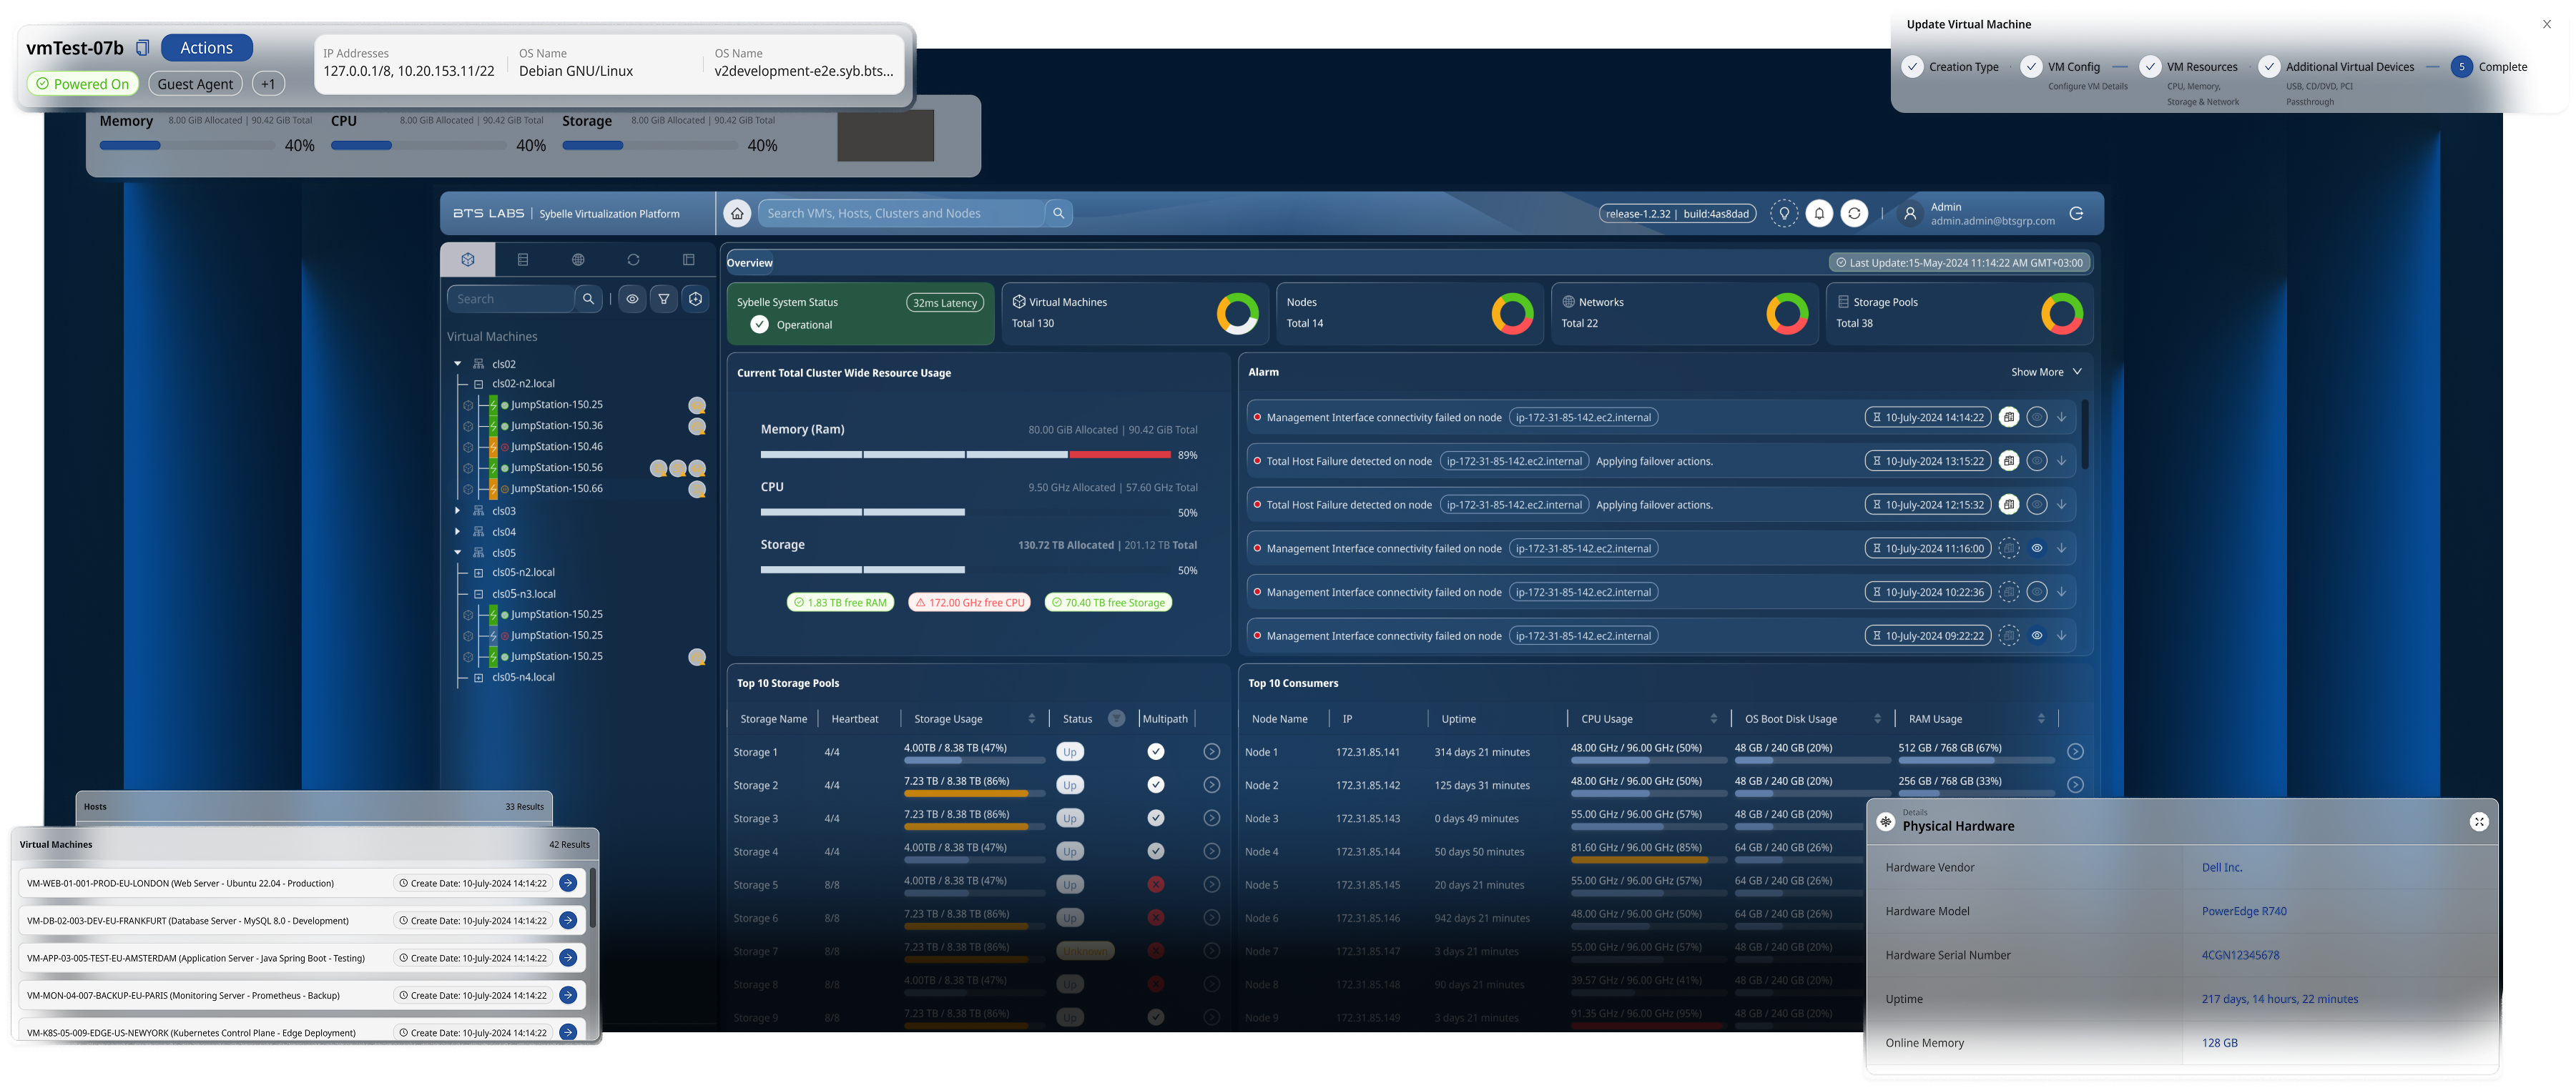Click the sidebar search magnifier icon
This screenshot has height=1088, width=2576.
(589, 299)
